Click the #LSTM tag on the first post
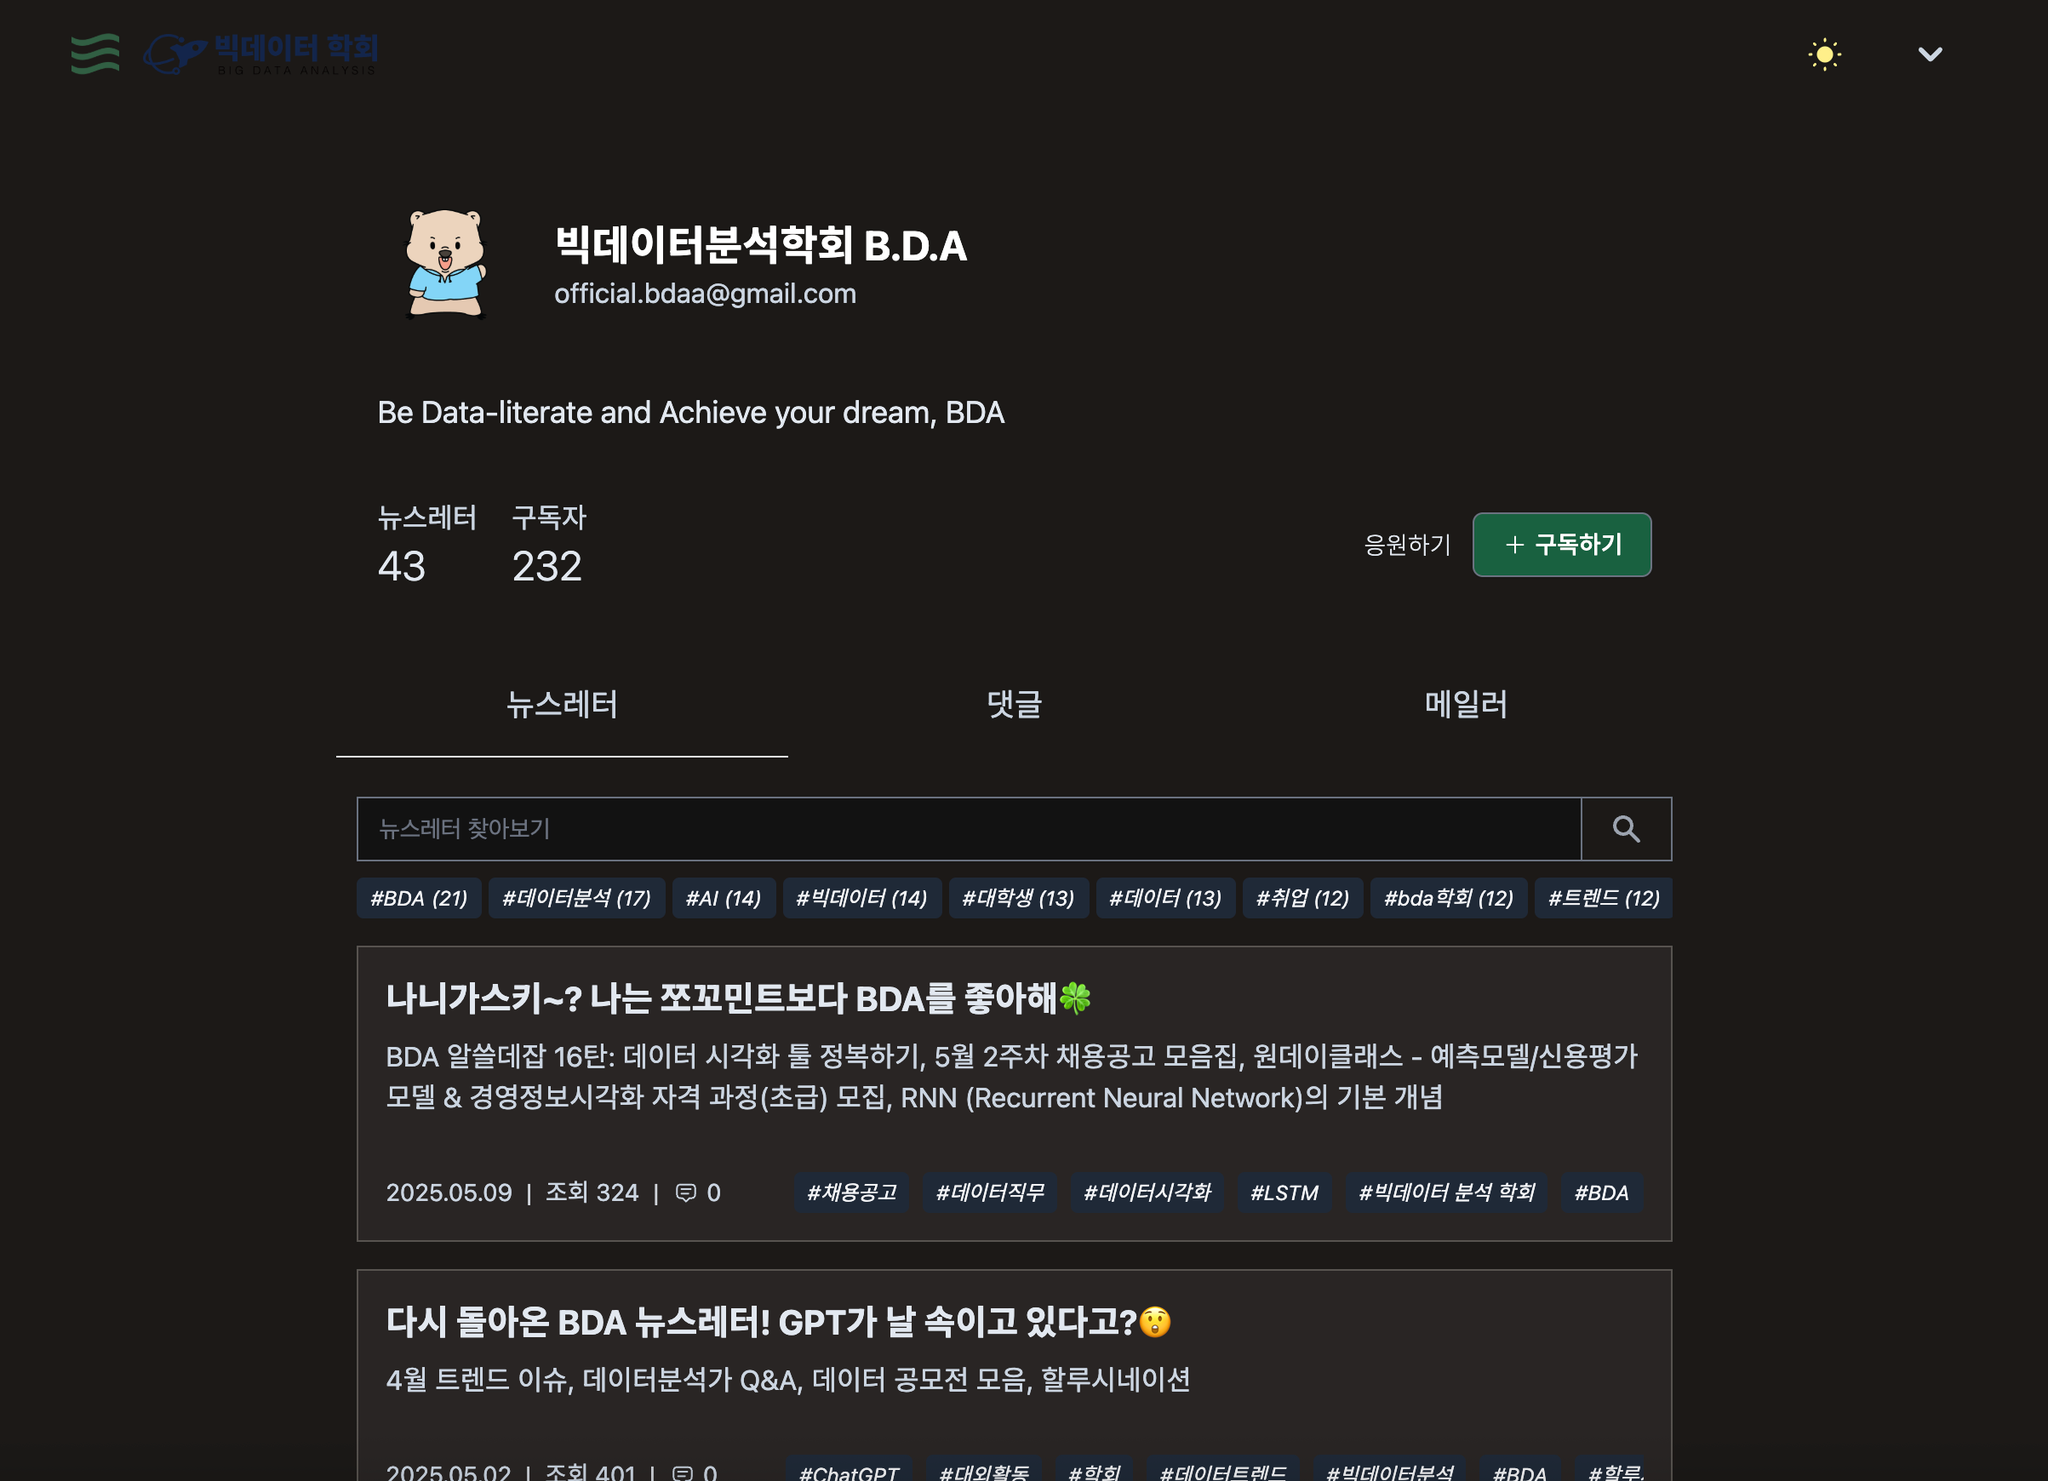The height and width of the screenshot is (1481, 2048). [1284, 1193]
